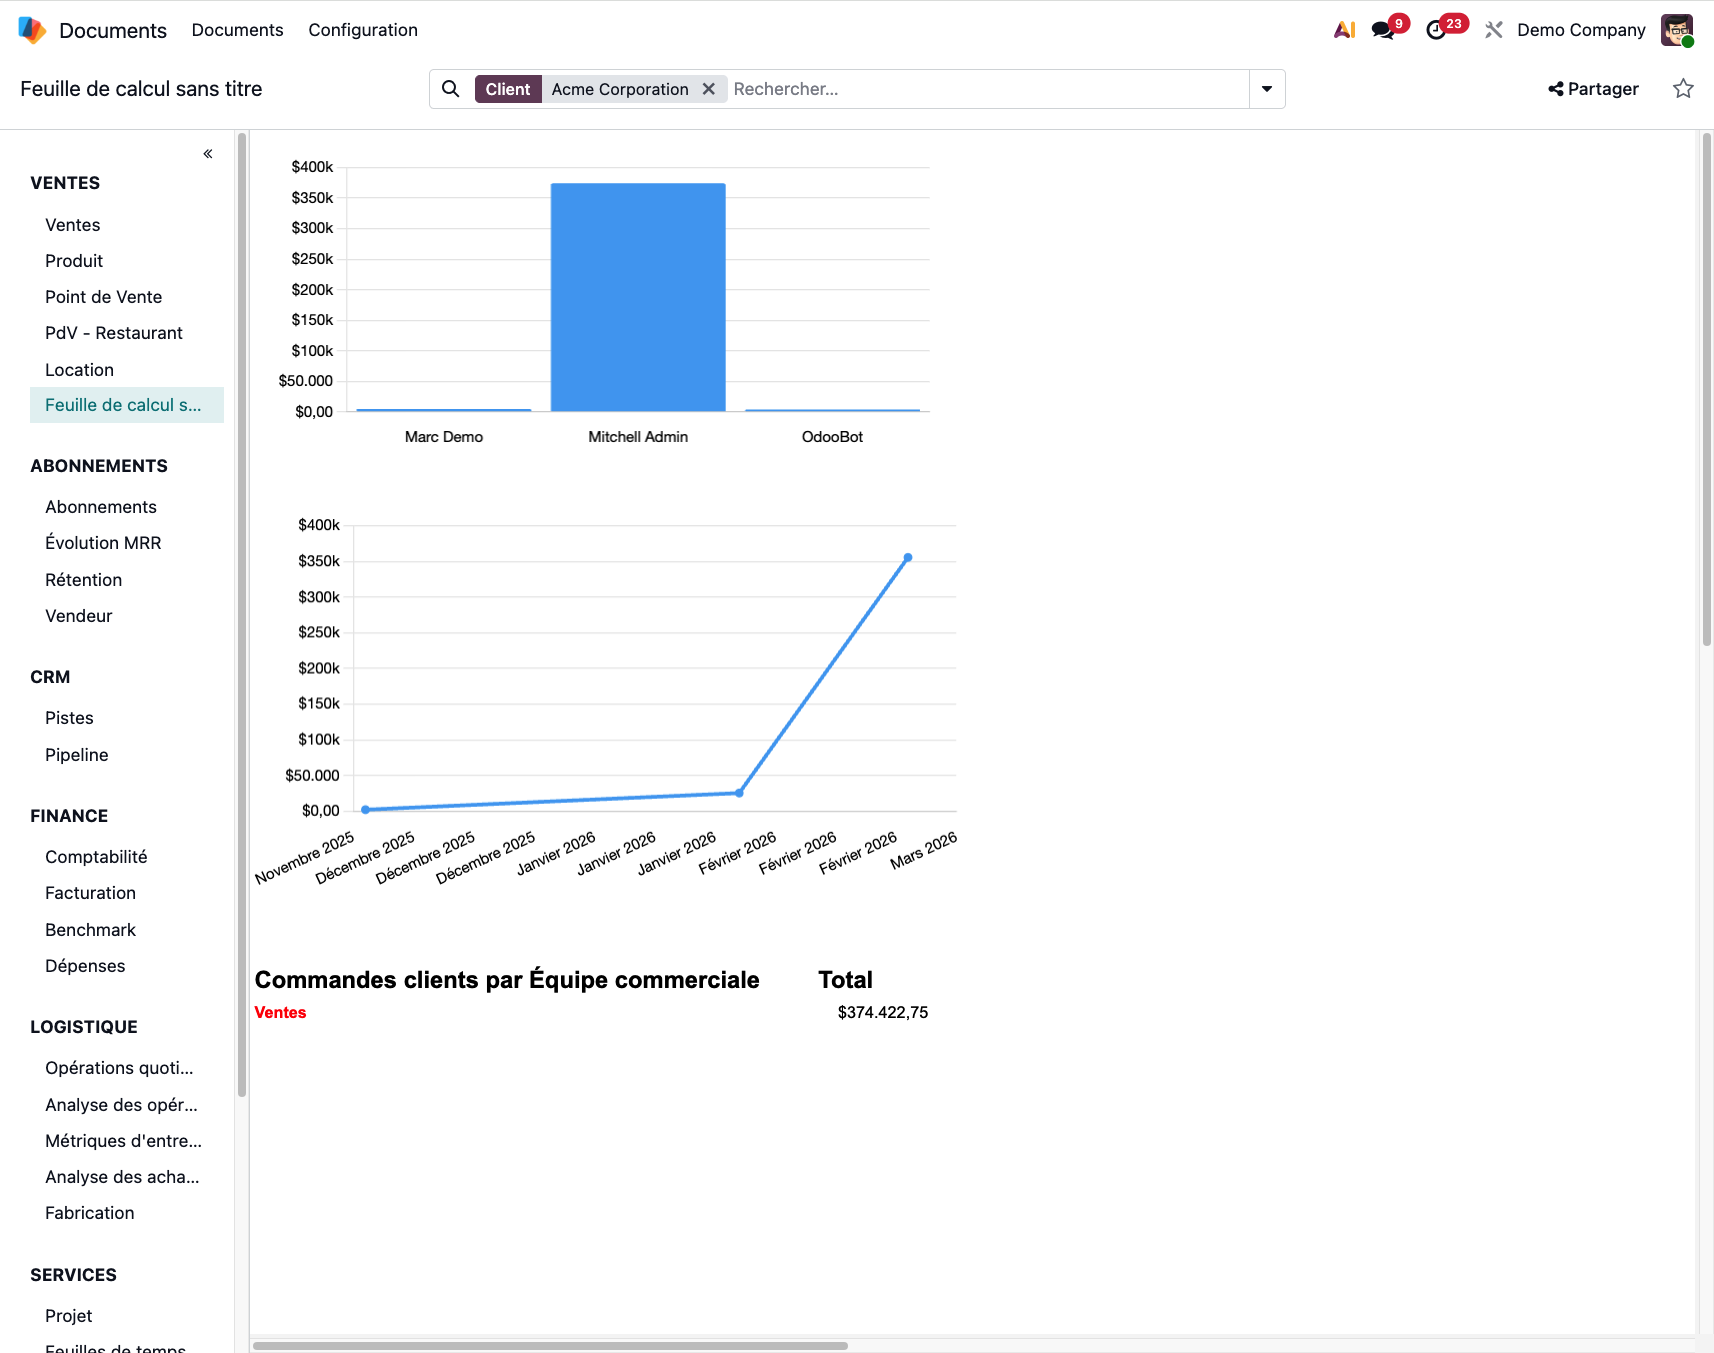
Task: Click the Partager share button
Action: pos(1593,89)
